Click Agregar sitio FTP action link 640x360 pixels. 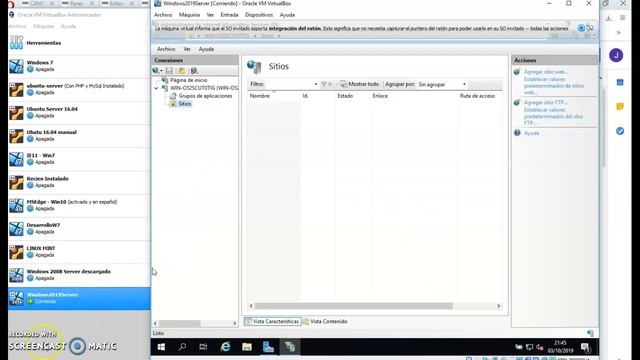pyautogui.click(x=546, y=102)
